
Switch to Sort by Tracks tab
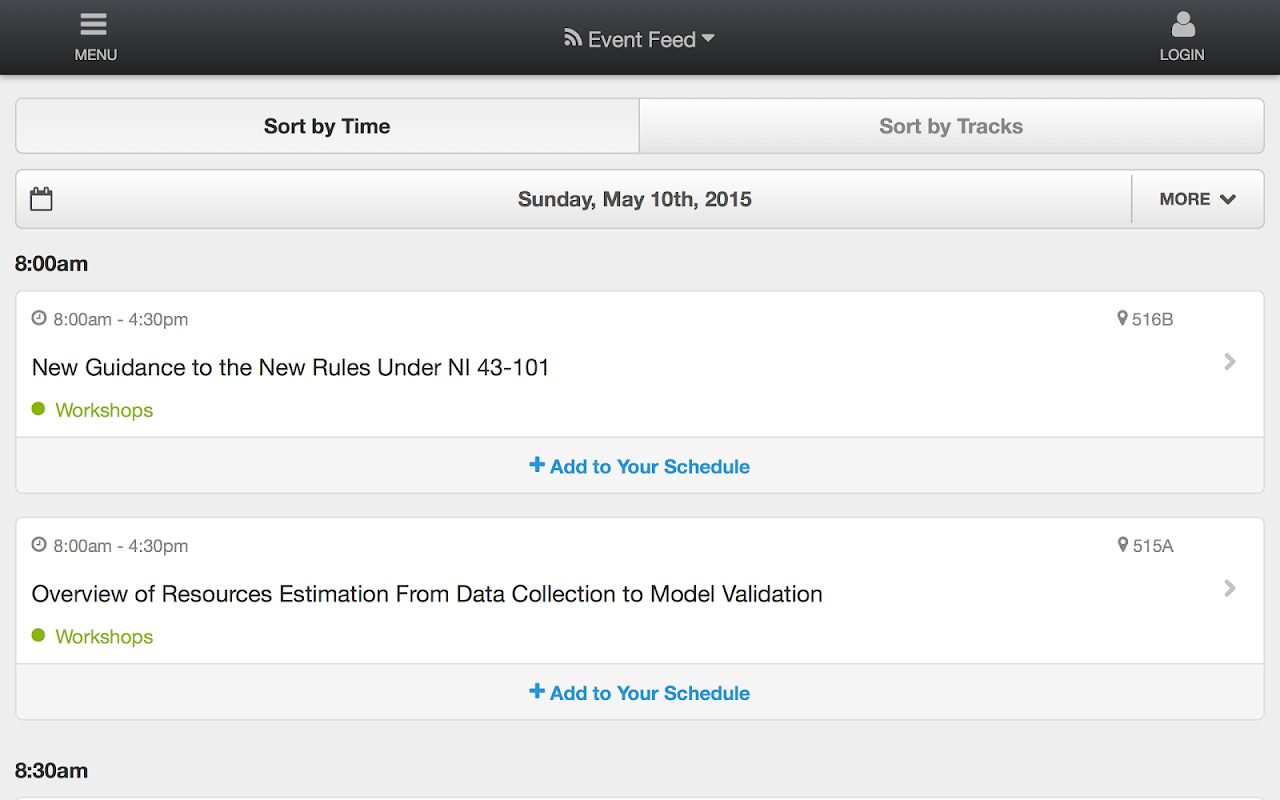951,126
